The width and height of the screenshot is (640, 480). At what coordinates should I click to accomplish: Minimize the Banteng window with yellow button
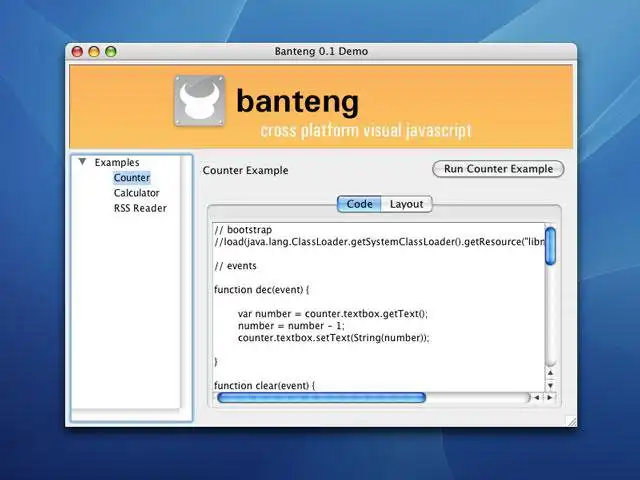click(94, 51)
